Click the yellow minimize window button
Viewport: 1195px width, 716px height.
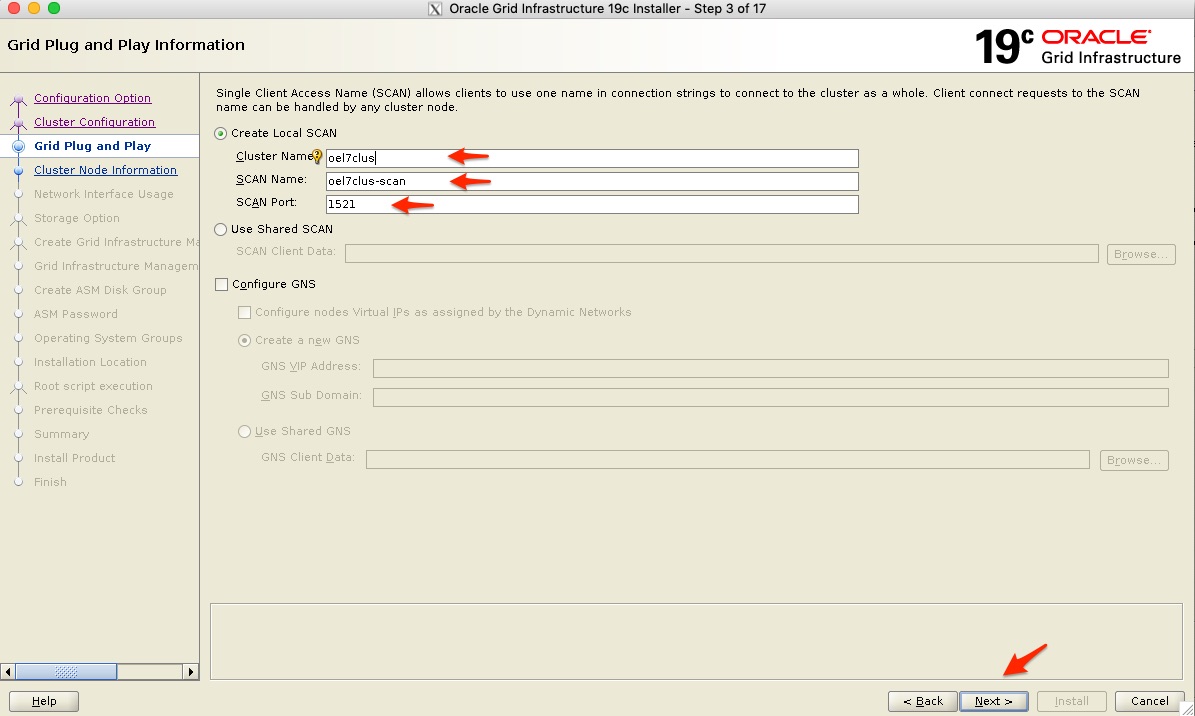point(34,8)
